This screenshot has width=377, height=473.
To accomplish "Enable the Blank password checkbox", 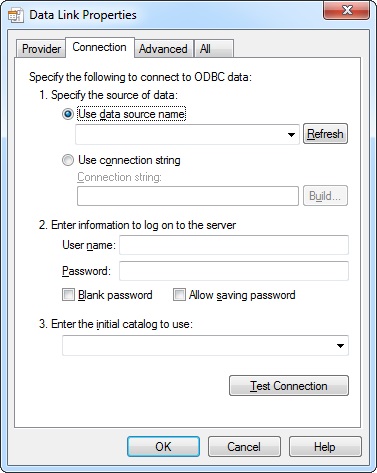I will tap(68, 295).
